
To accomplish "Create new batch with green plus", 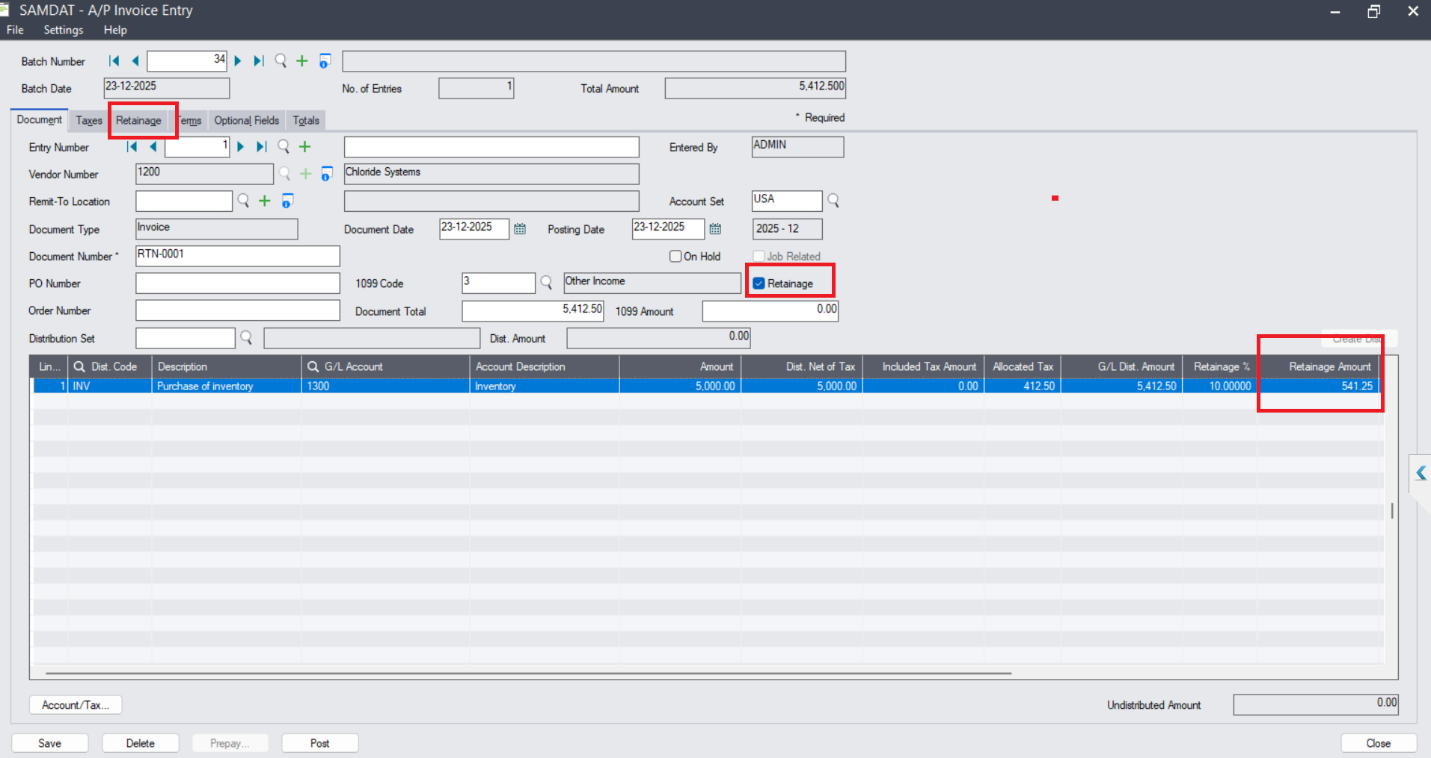I will point(302,61).
